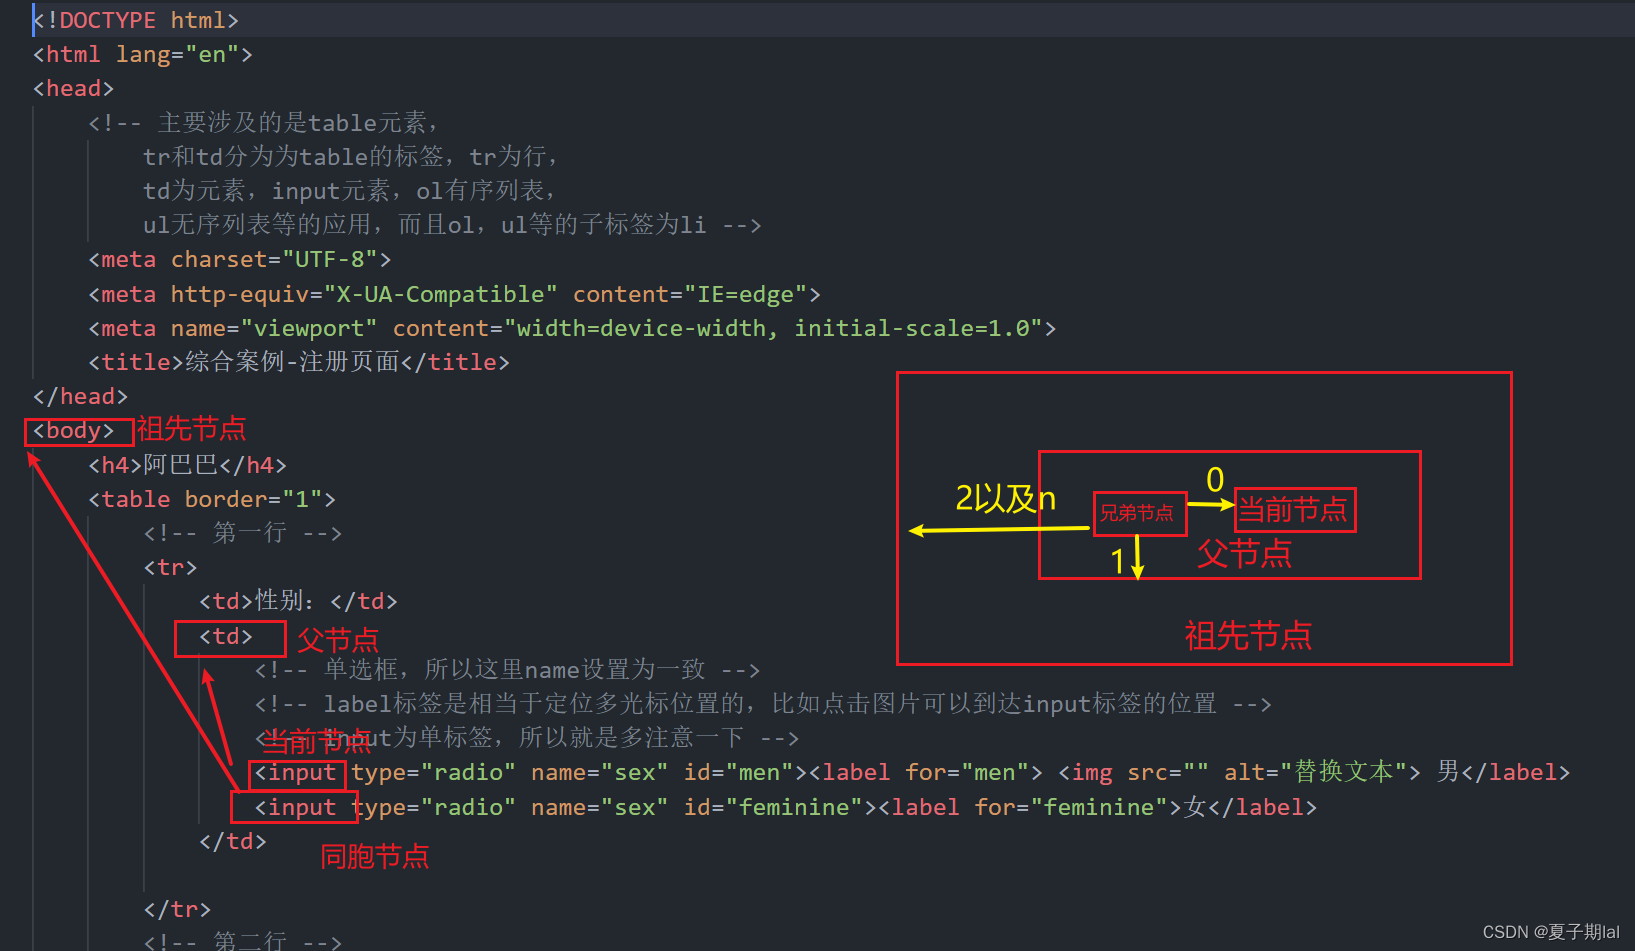The image size is (1635, 951).
Task: Select the second radio input with id feminine
Action: (x=294, y=807)
